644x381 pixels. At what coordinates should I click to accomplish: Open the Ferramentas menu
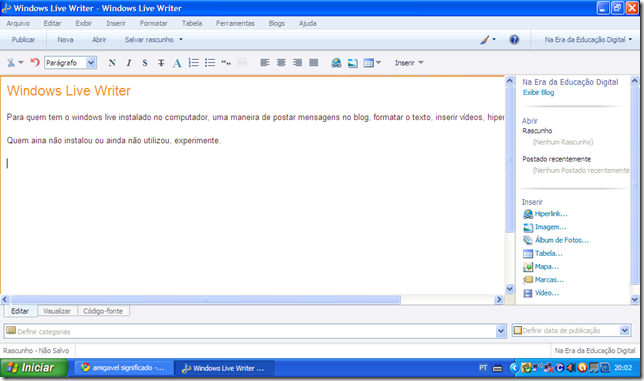(x=235, y=23)
